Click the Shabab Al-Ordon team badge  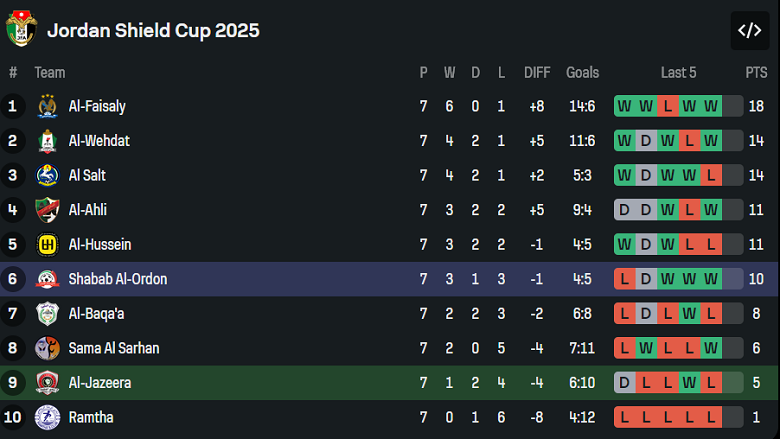47,279
